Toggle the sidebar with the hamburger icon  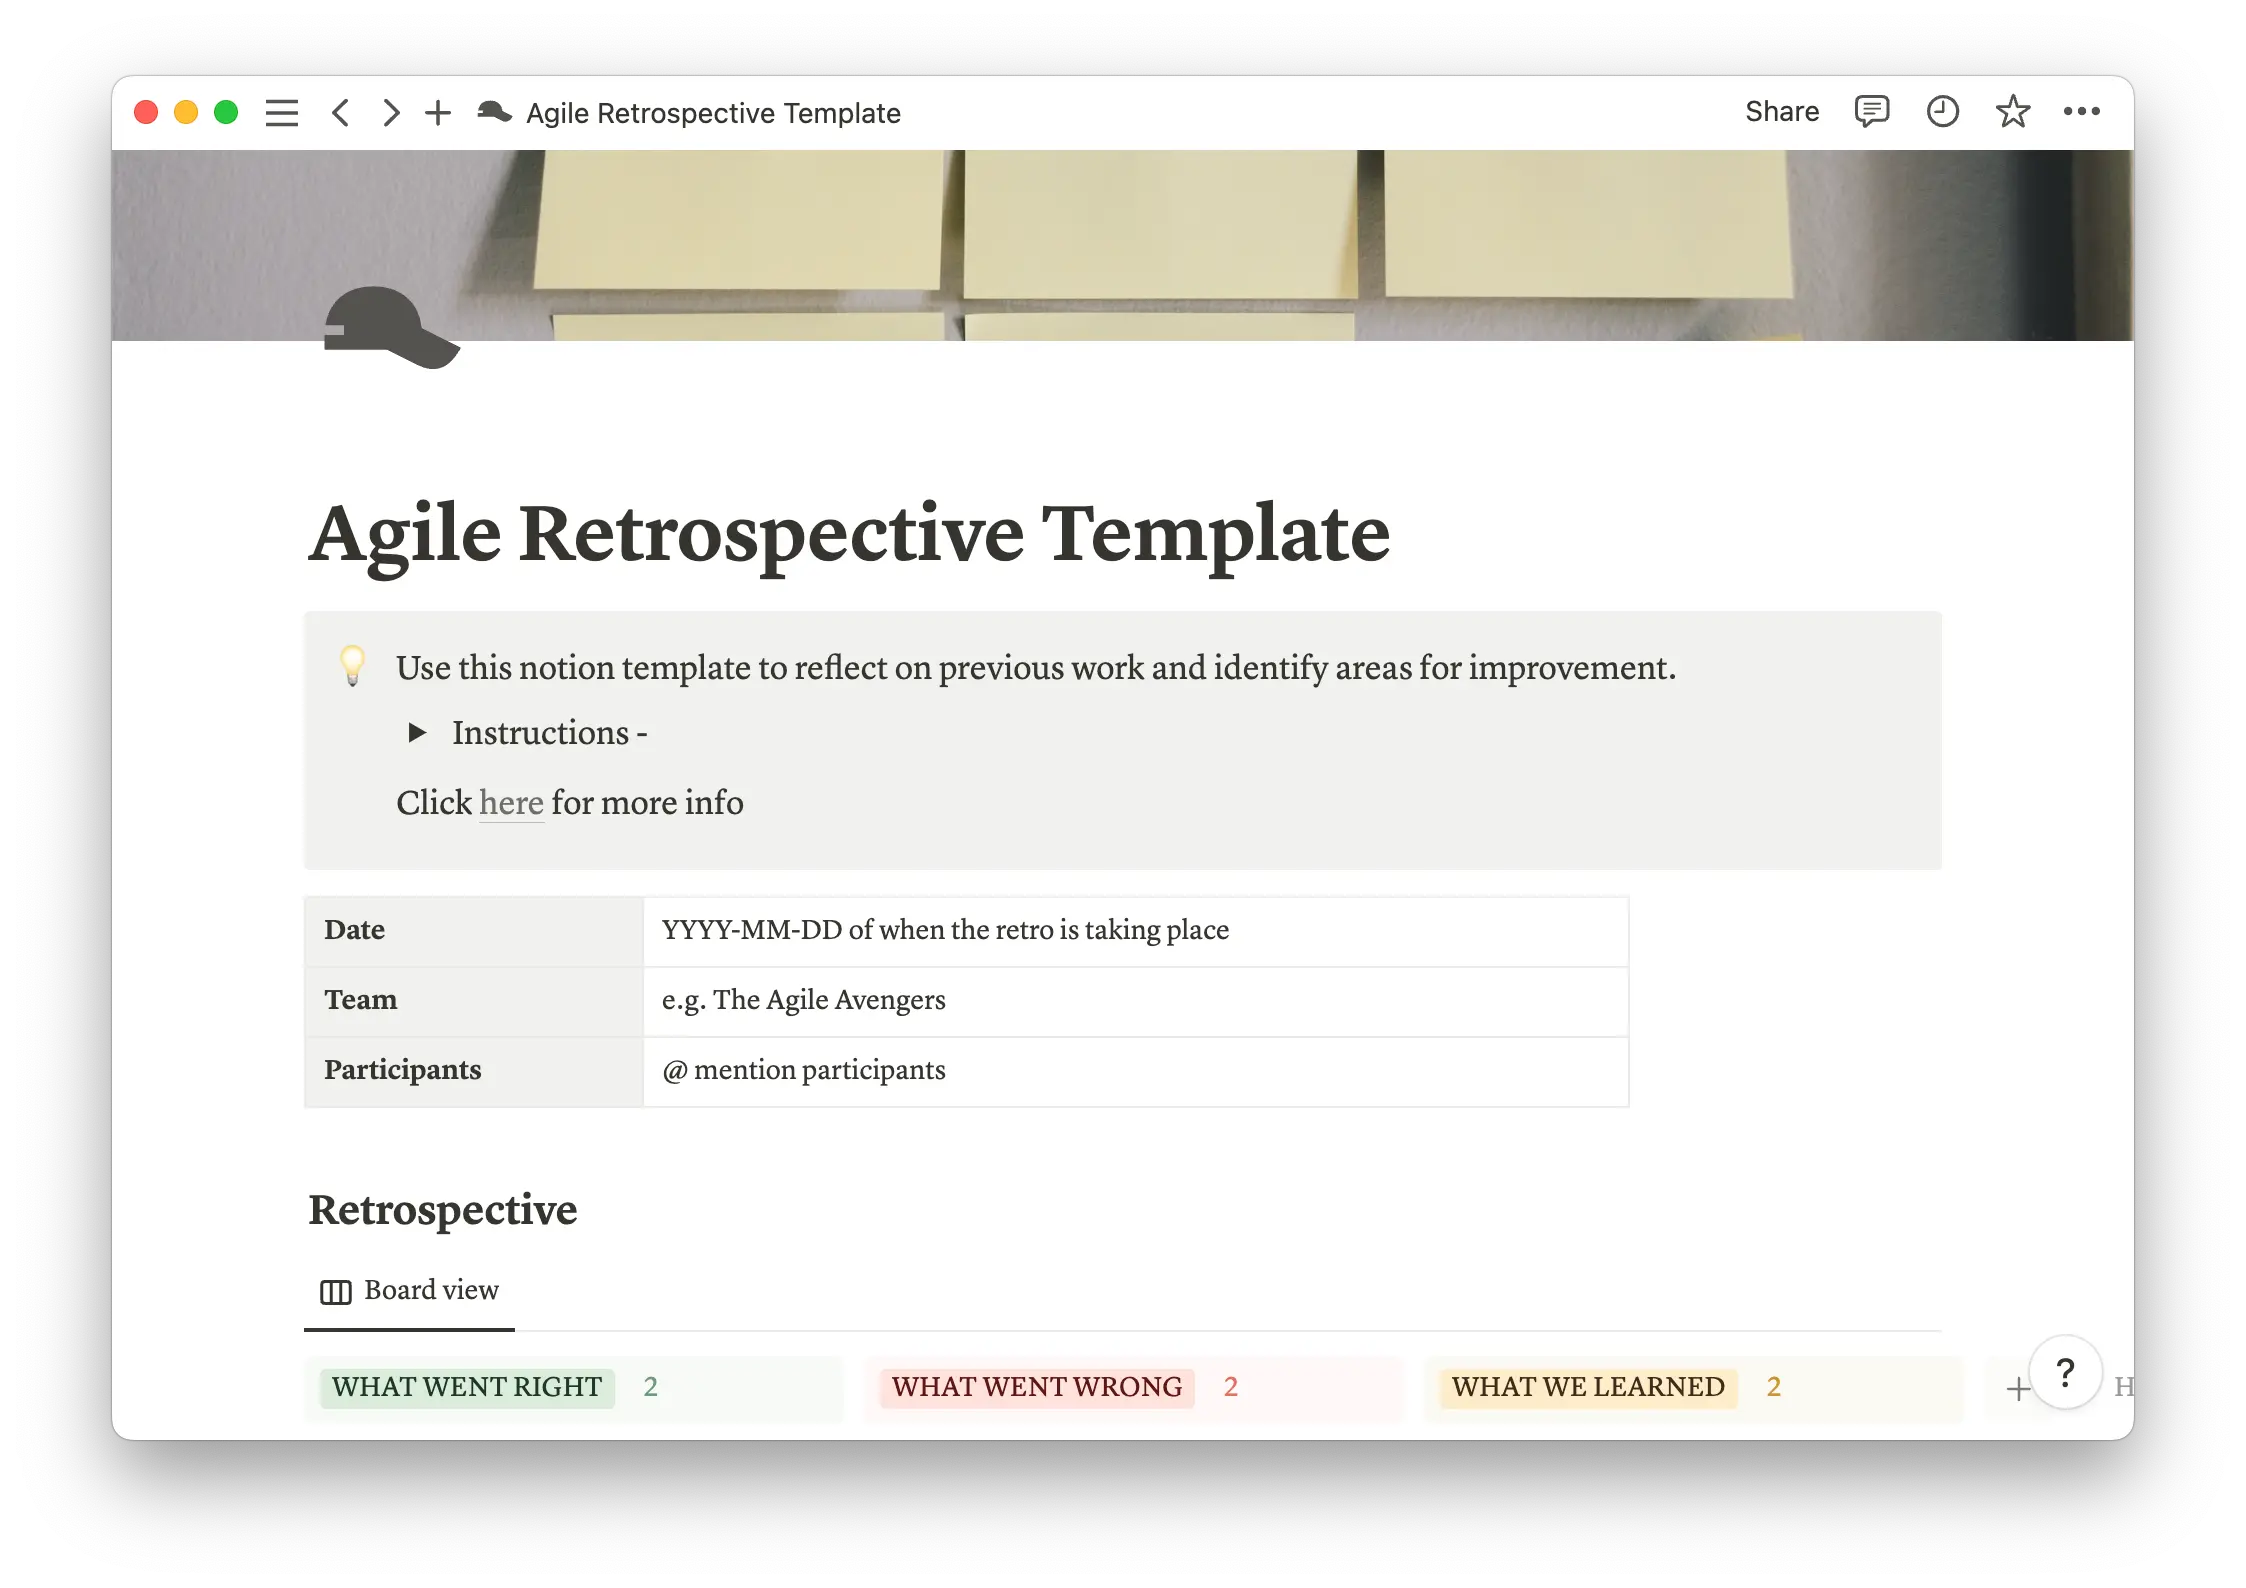click(x=282, y=112)
